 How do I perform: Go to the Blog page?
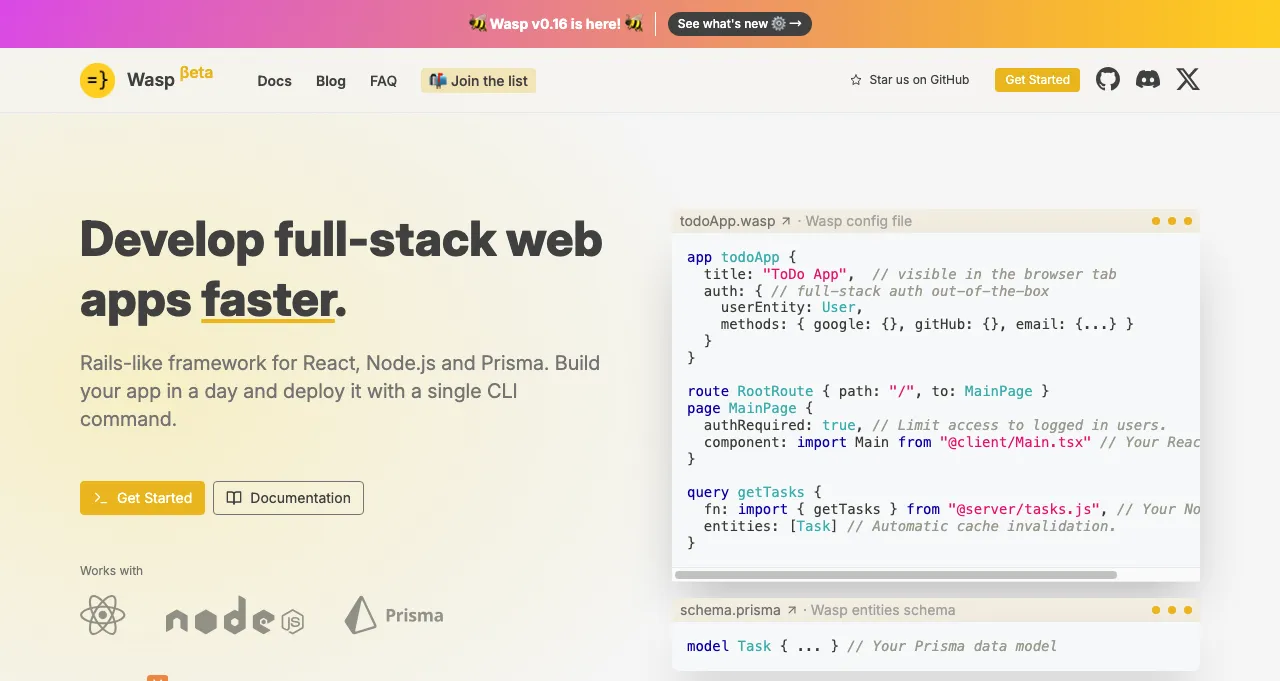[331, 81]
